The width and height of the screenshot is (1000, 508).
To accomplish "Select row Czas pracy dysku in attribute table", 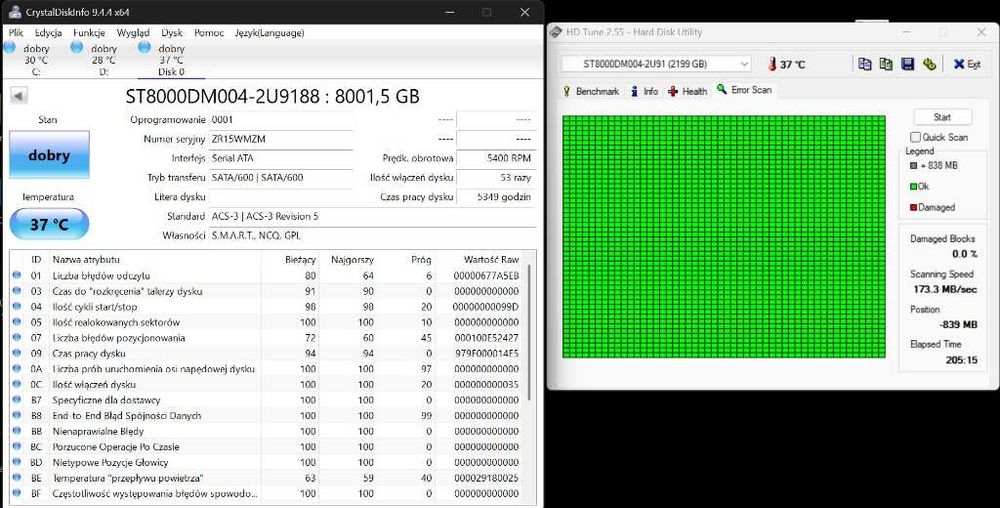I will 268,353.
